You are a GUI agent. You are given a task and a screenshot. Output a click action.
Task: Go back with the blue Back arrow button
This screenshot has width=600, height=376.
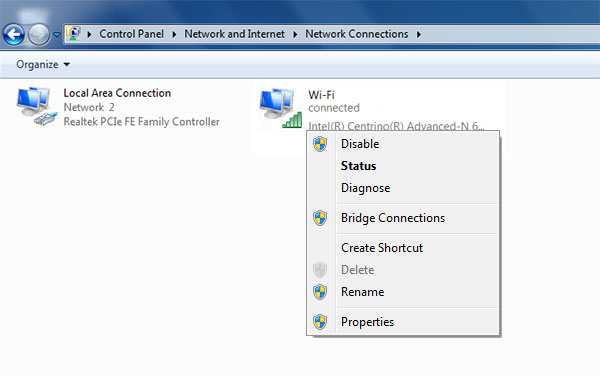tap(14, 35)
